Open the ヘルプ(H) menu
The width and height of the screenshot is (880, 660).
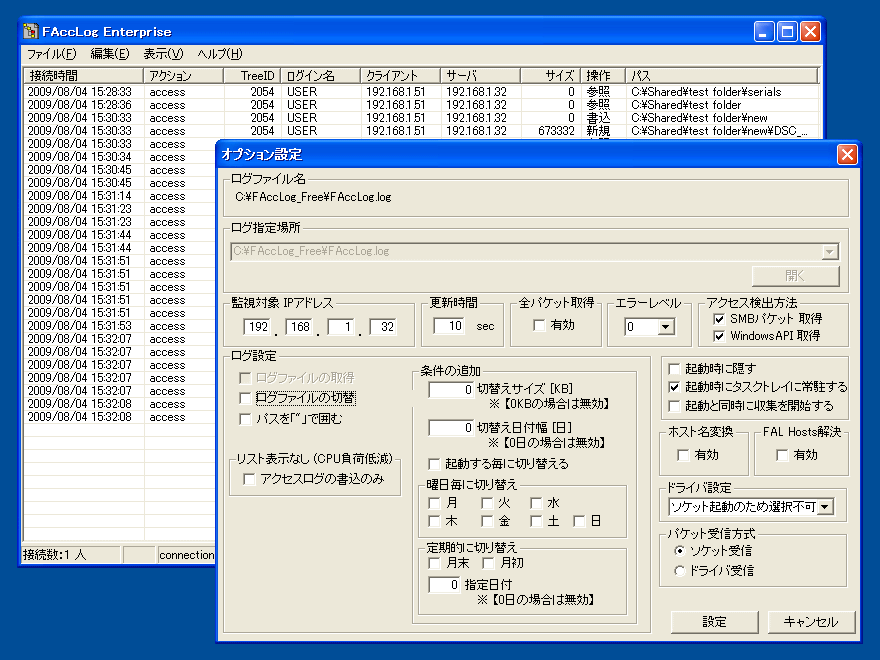pyautogui.click(x=220, y=54)
